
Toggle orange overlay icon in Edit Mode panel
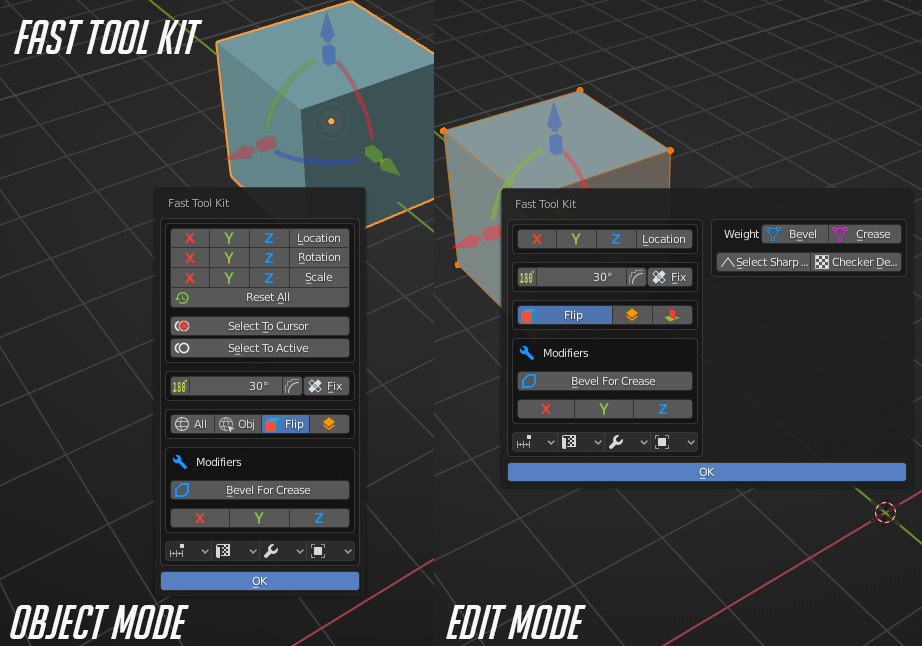point(632,315)
